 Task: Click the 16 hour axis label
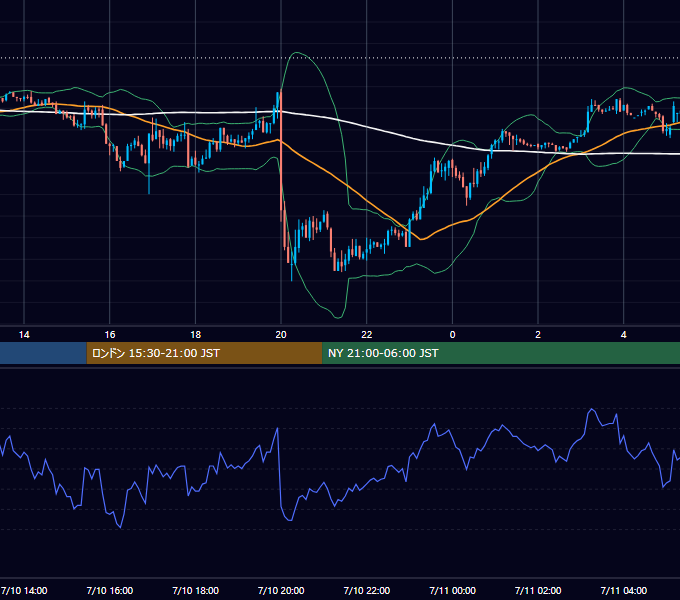tap(110, 335)
